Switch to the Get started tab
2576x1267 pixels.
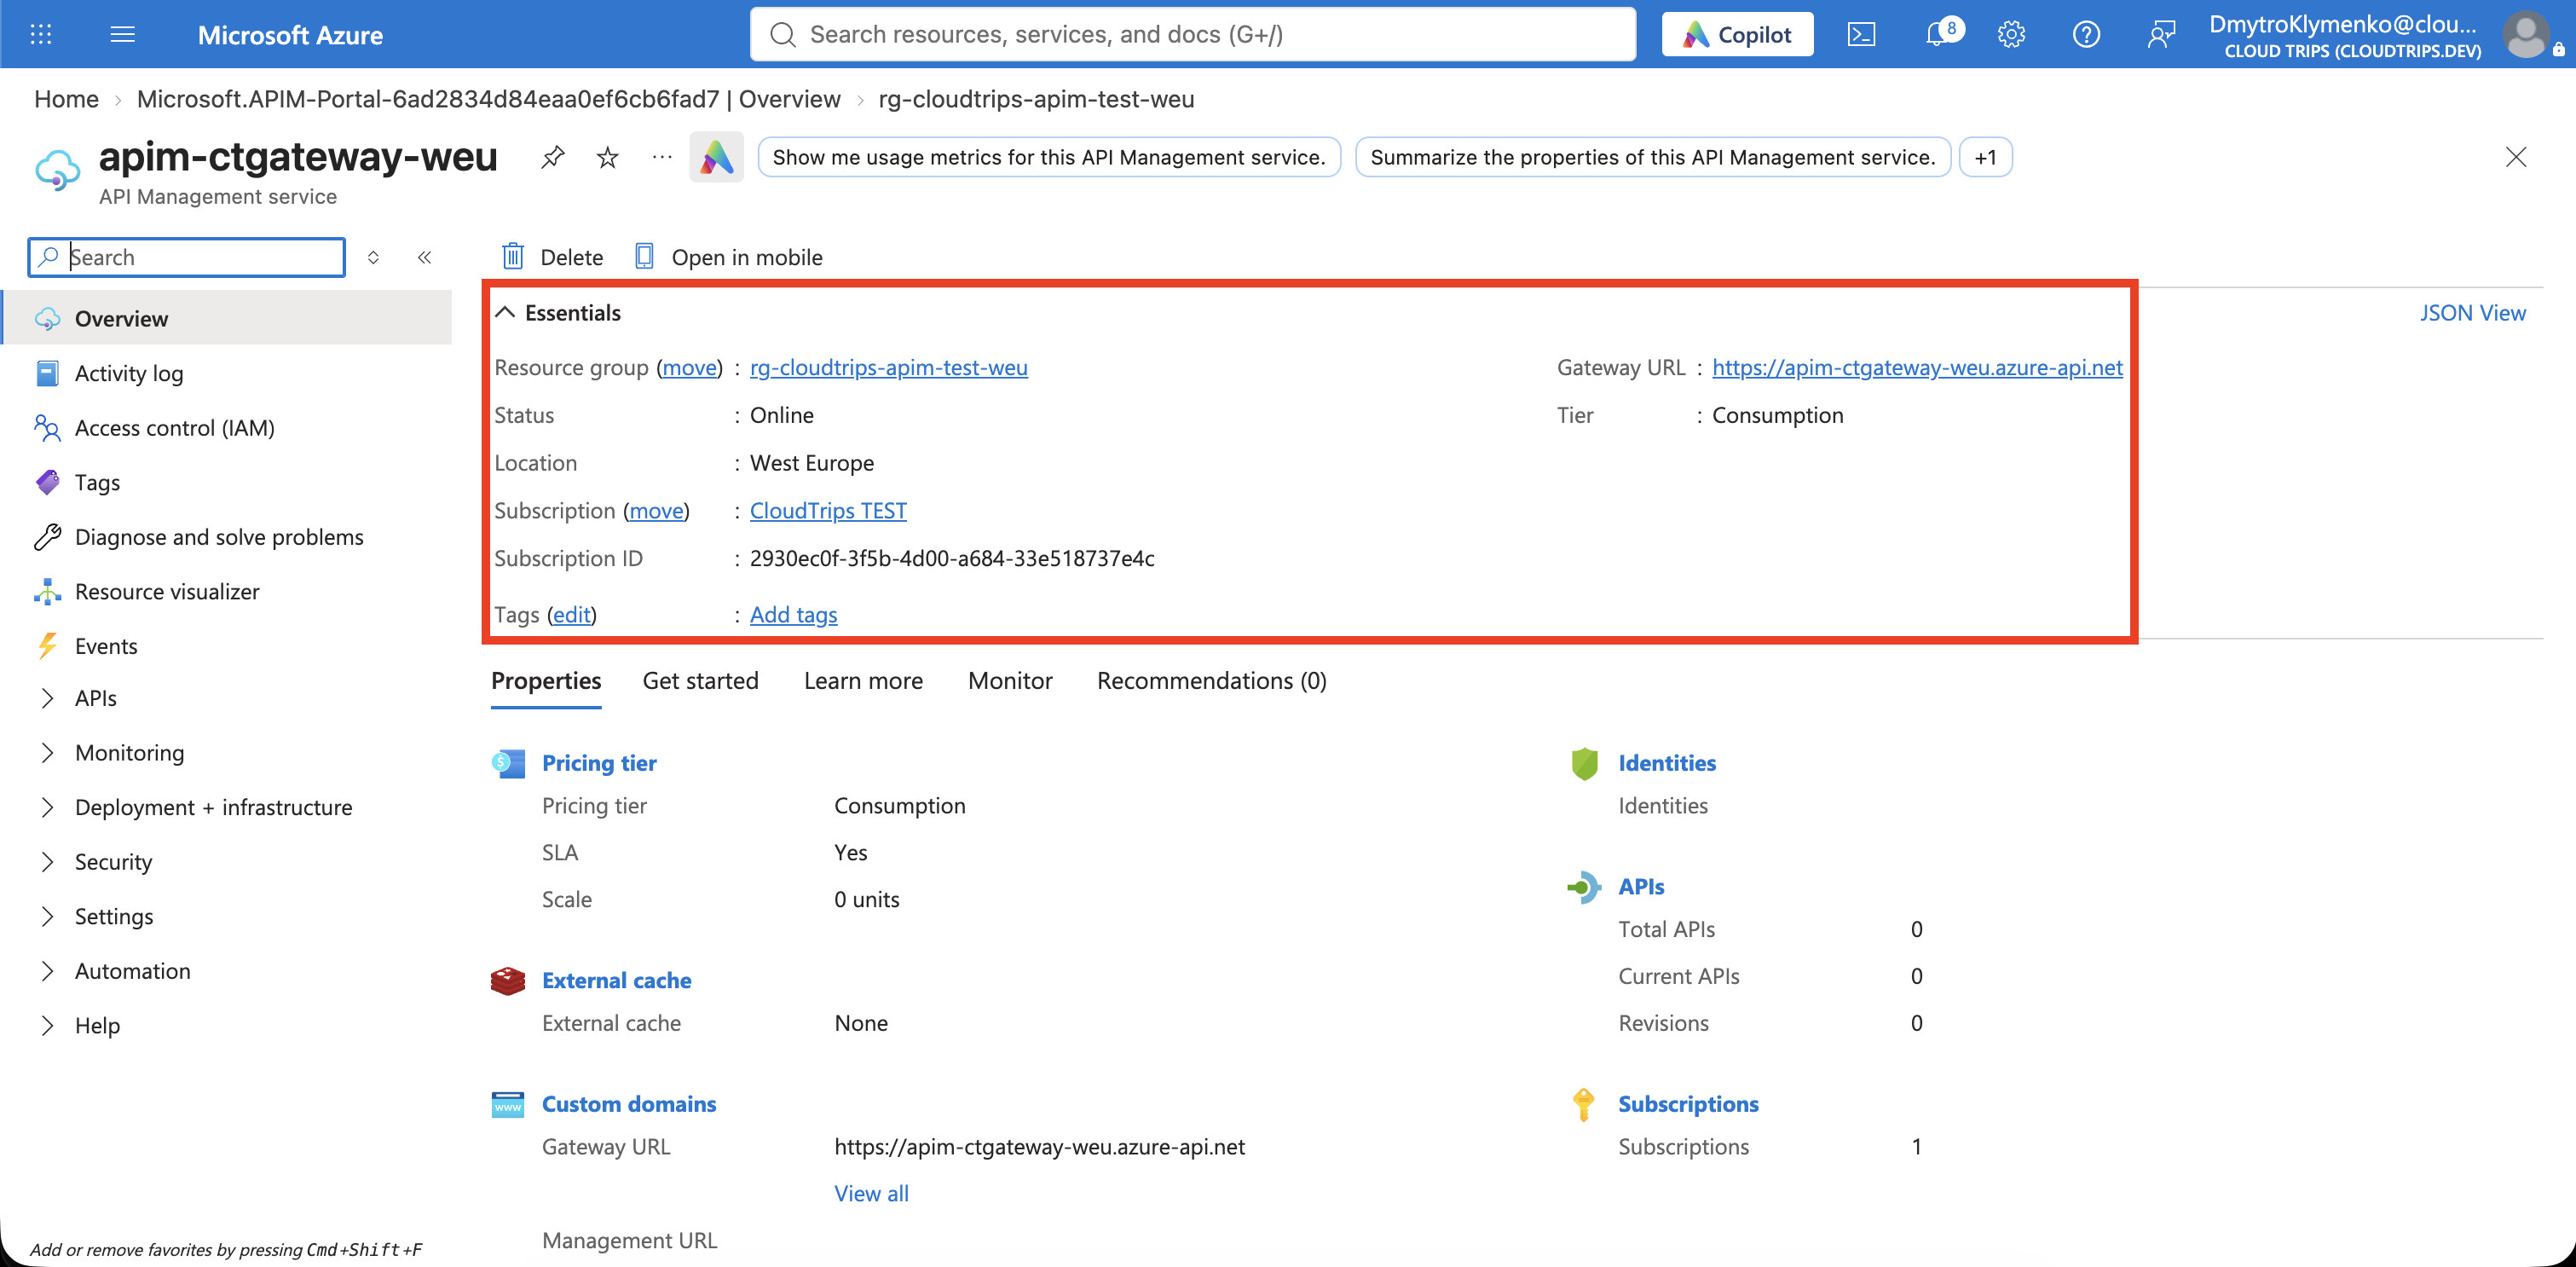point(700,681)
